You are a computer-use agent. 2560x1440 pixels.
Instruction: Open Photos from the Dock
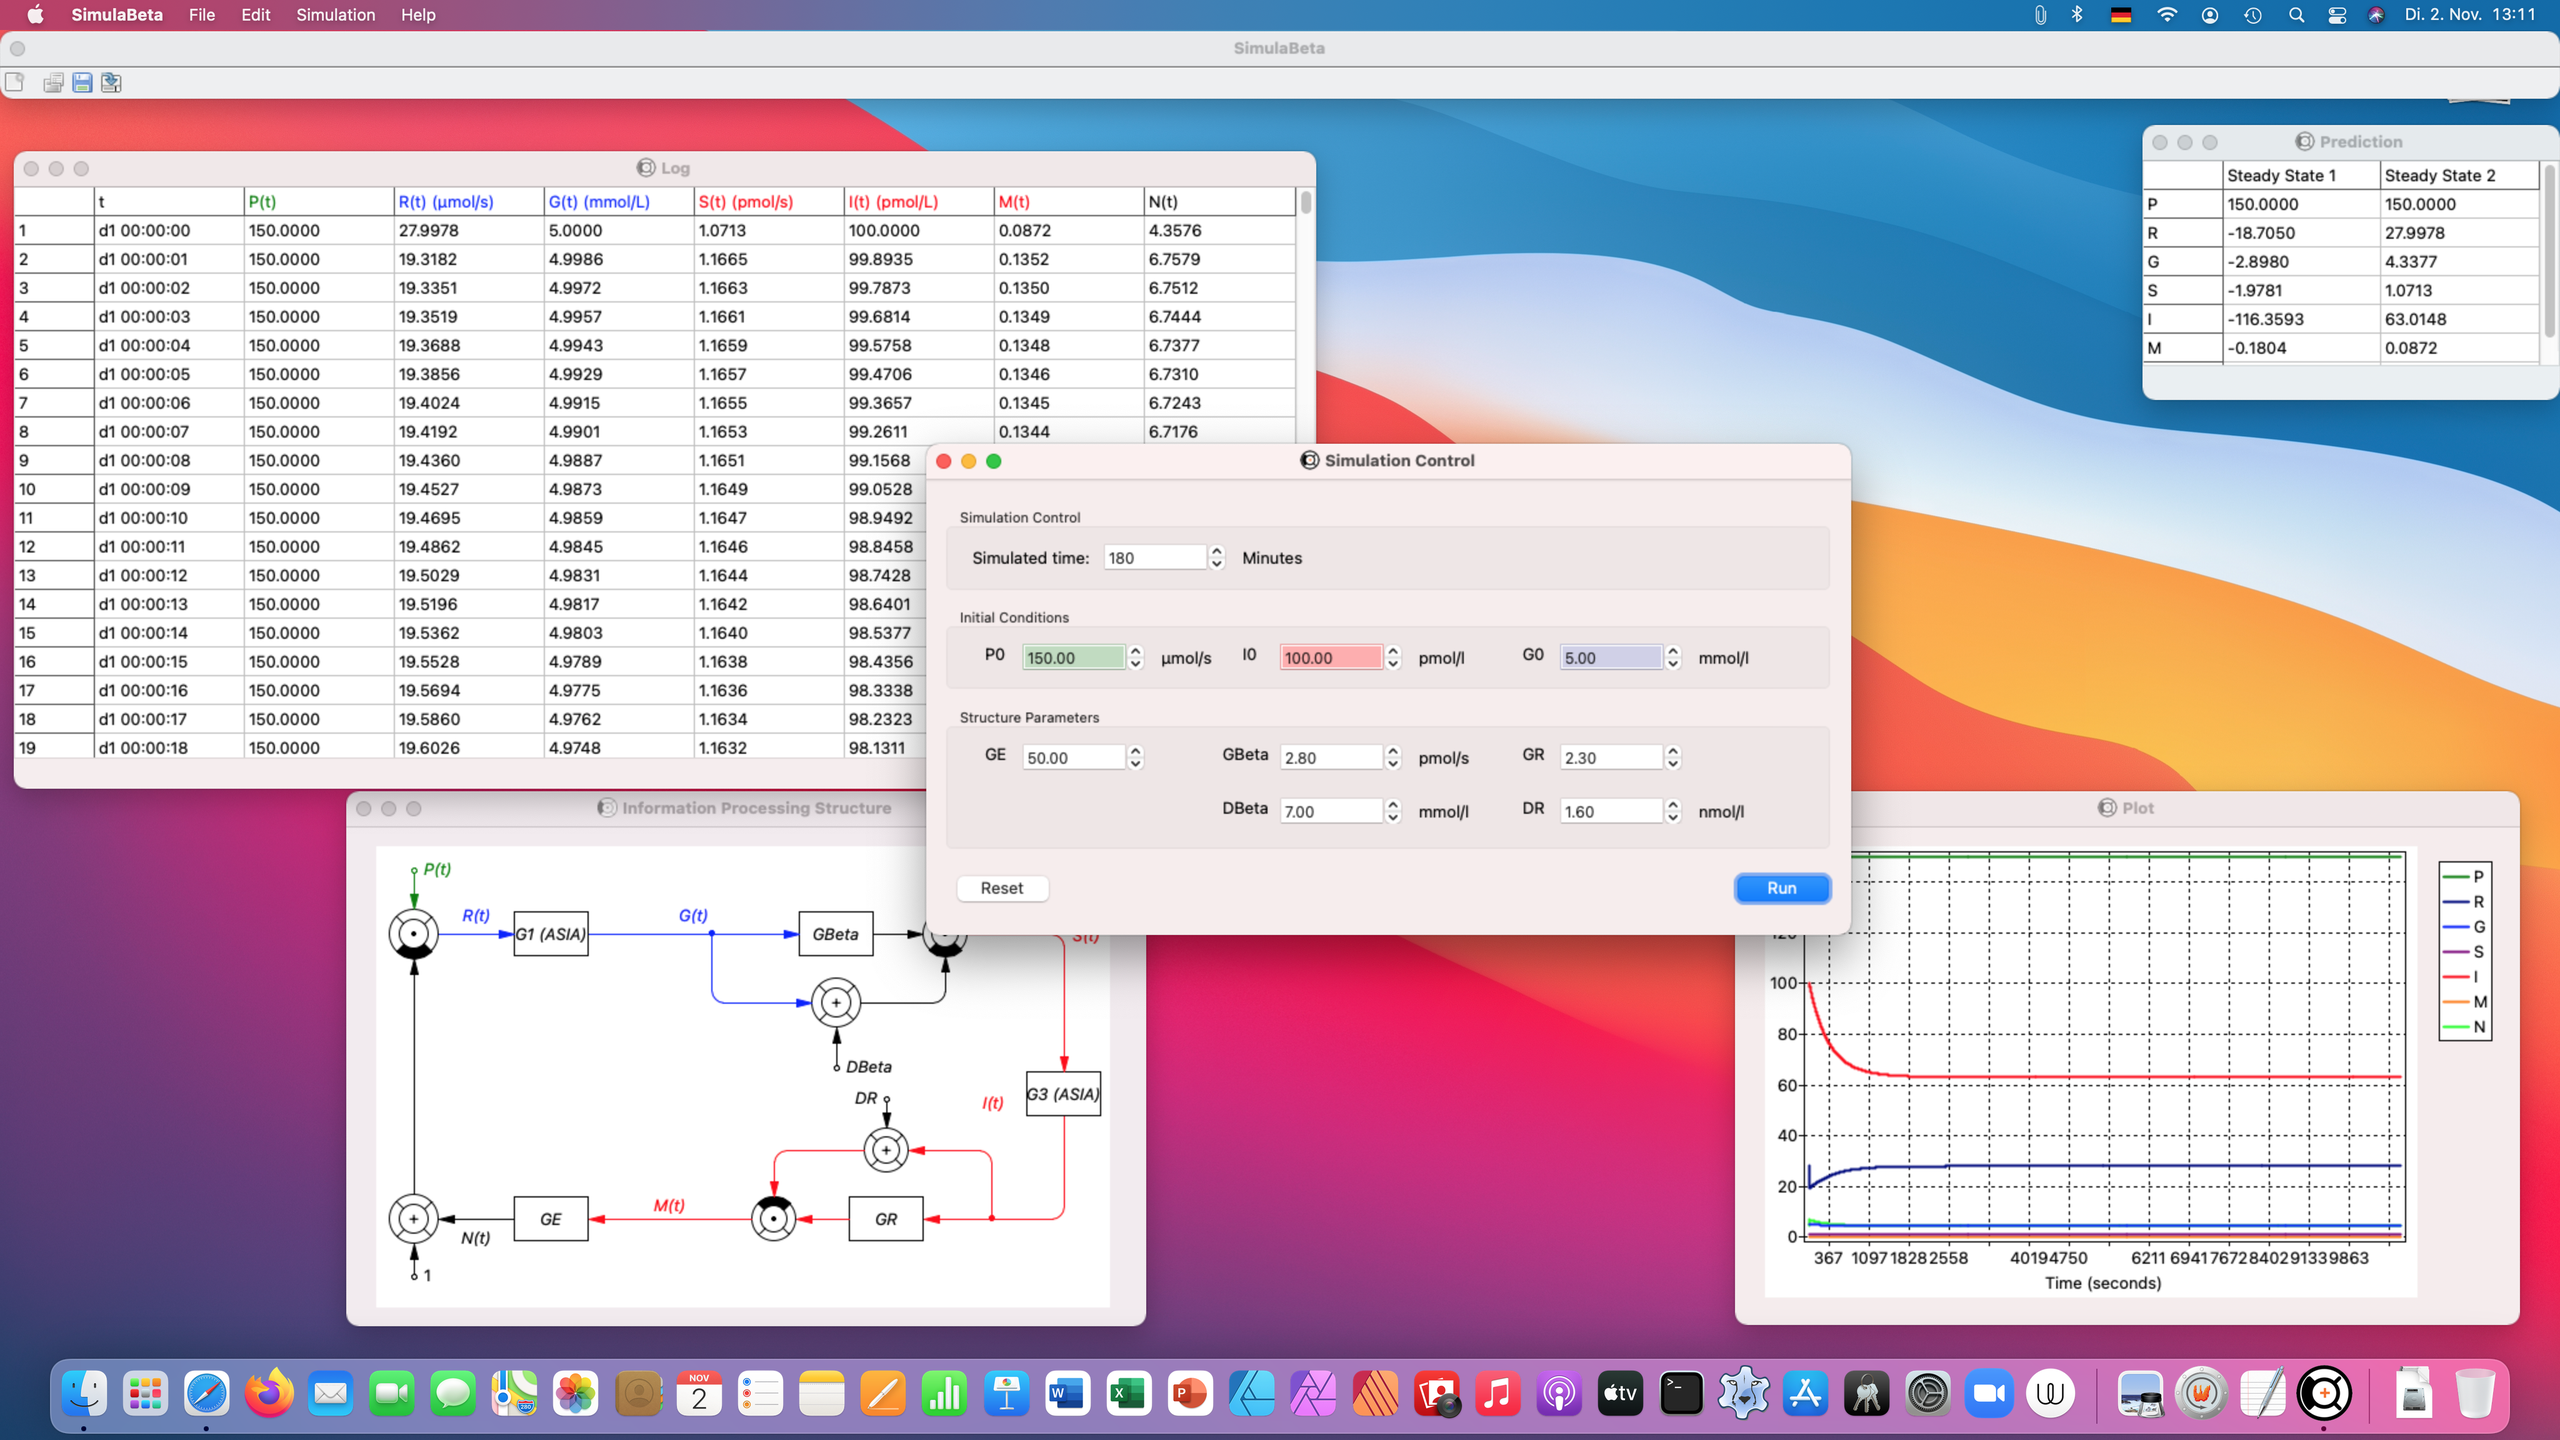tap(576, 1393)
